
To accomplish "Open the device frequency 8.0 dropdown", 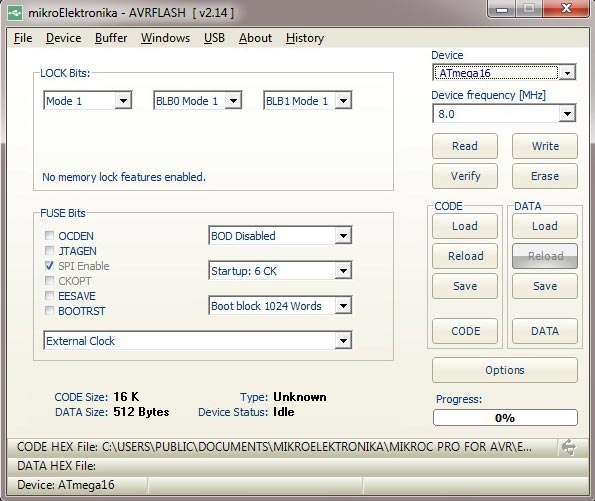I will 567,113.
